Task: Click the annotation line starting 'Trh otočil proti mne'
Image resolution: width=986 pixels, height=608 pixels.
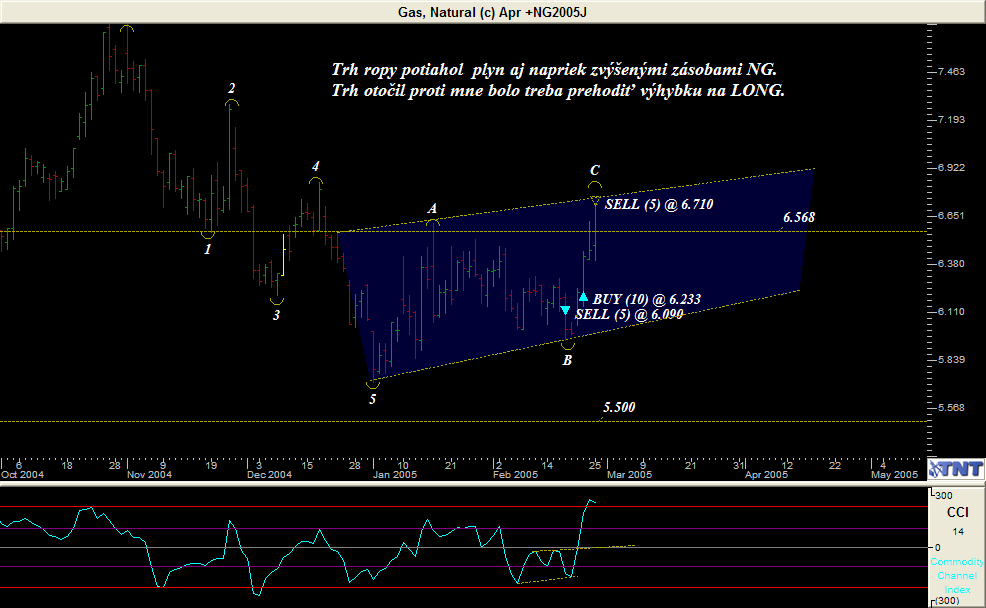Action: [x=558, y=91]
